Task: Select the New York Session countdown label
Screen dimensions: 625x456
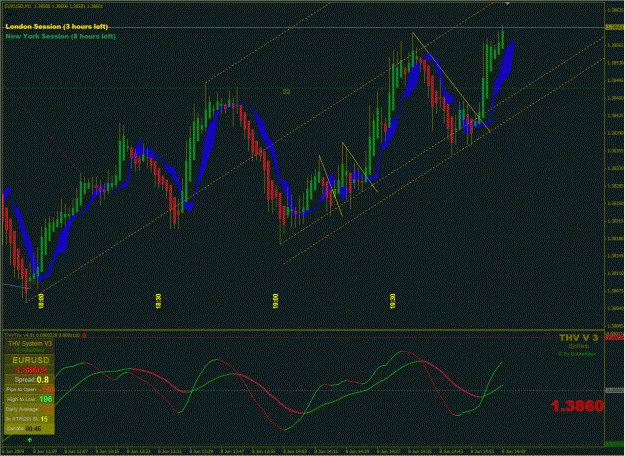Action: coord(61,36)
